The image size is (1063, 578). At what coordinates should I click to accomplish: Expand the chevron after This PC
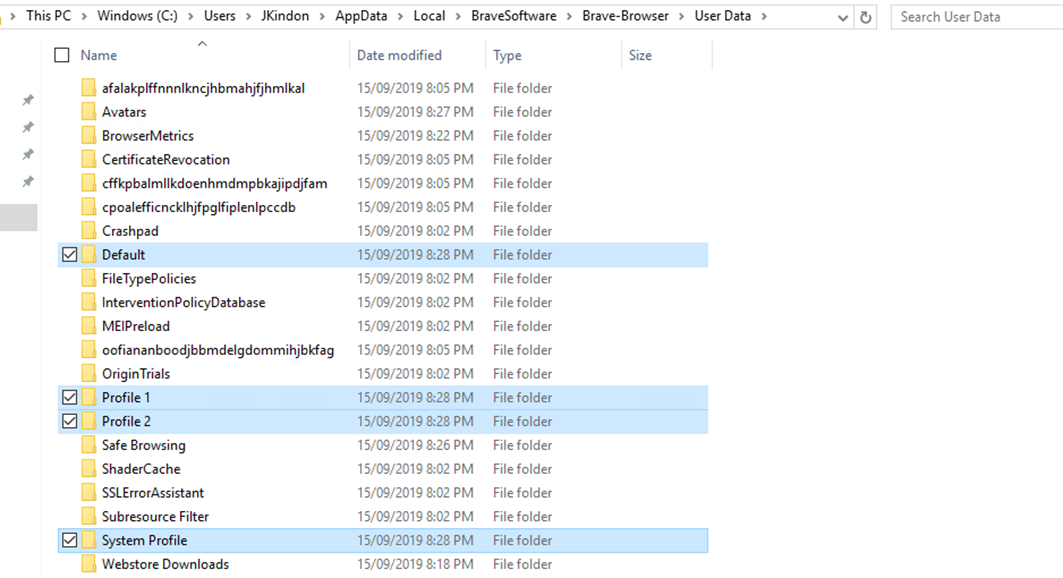[x=84, y=16]
